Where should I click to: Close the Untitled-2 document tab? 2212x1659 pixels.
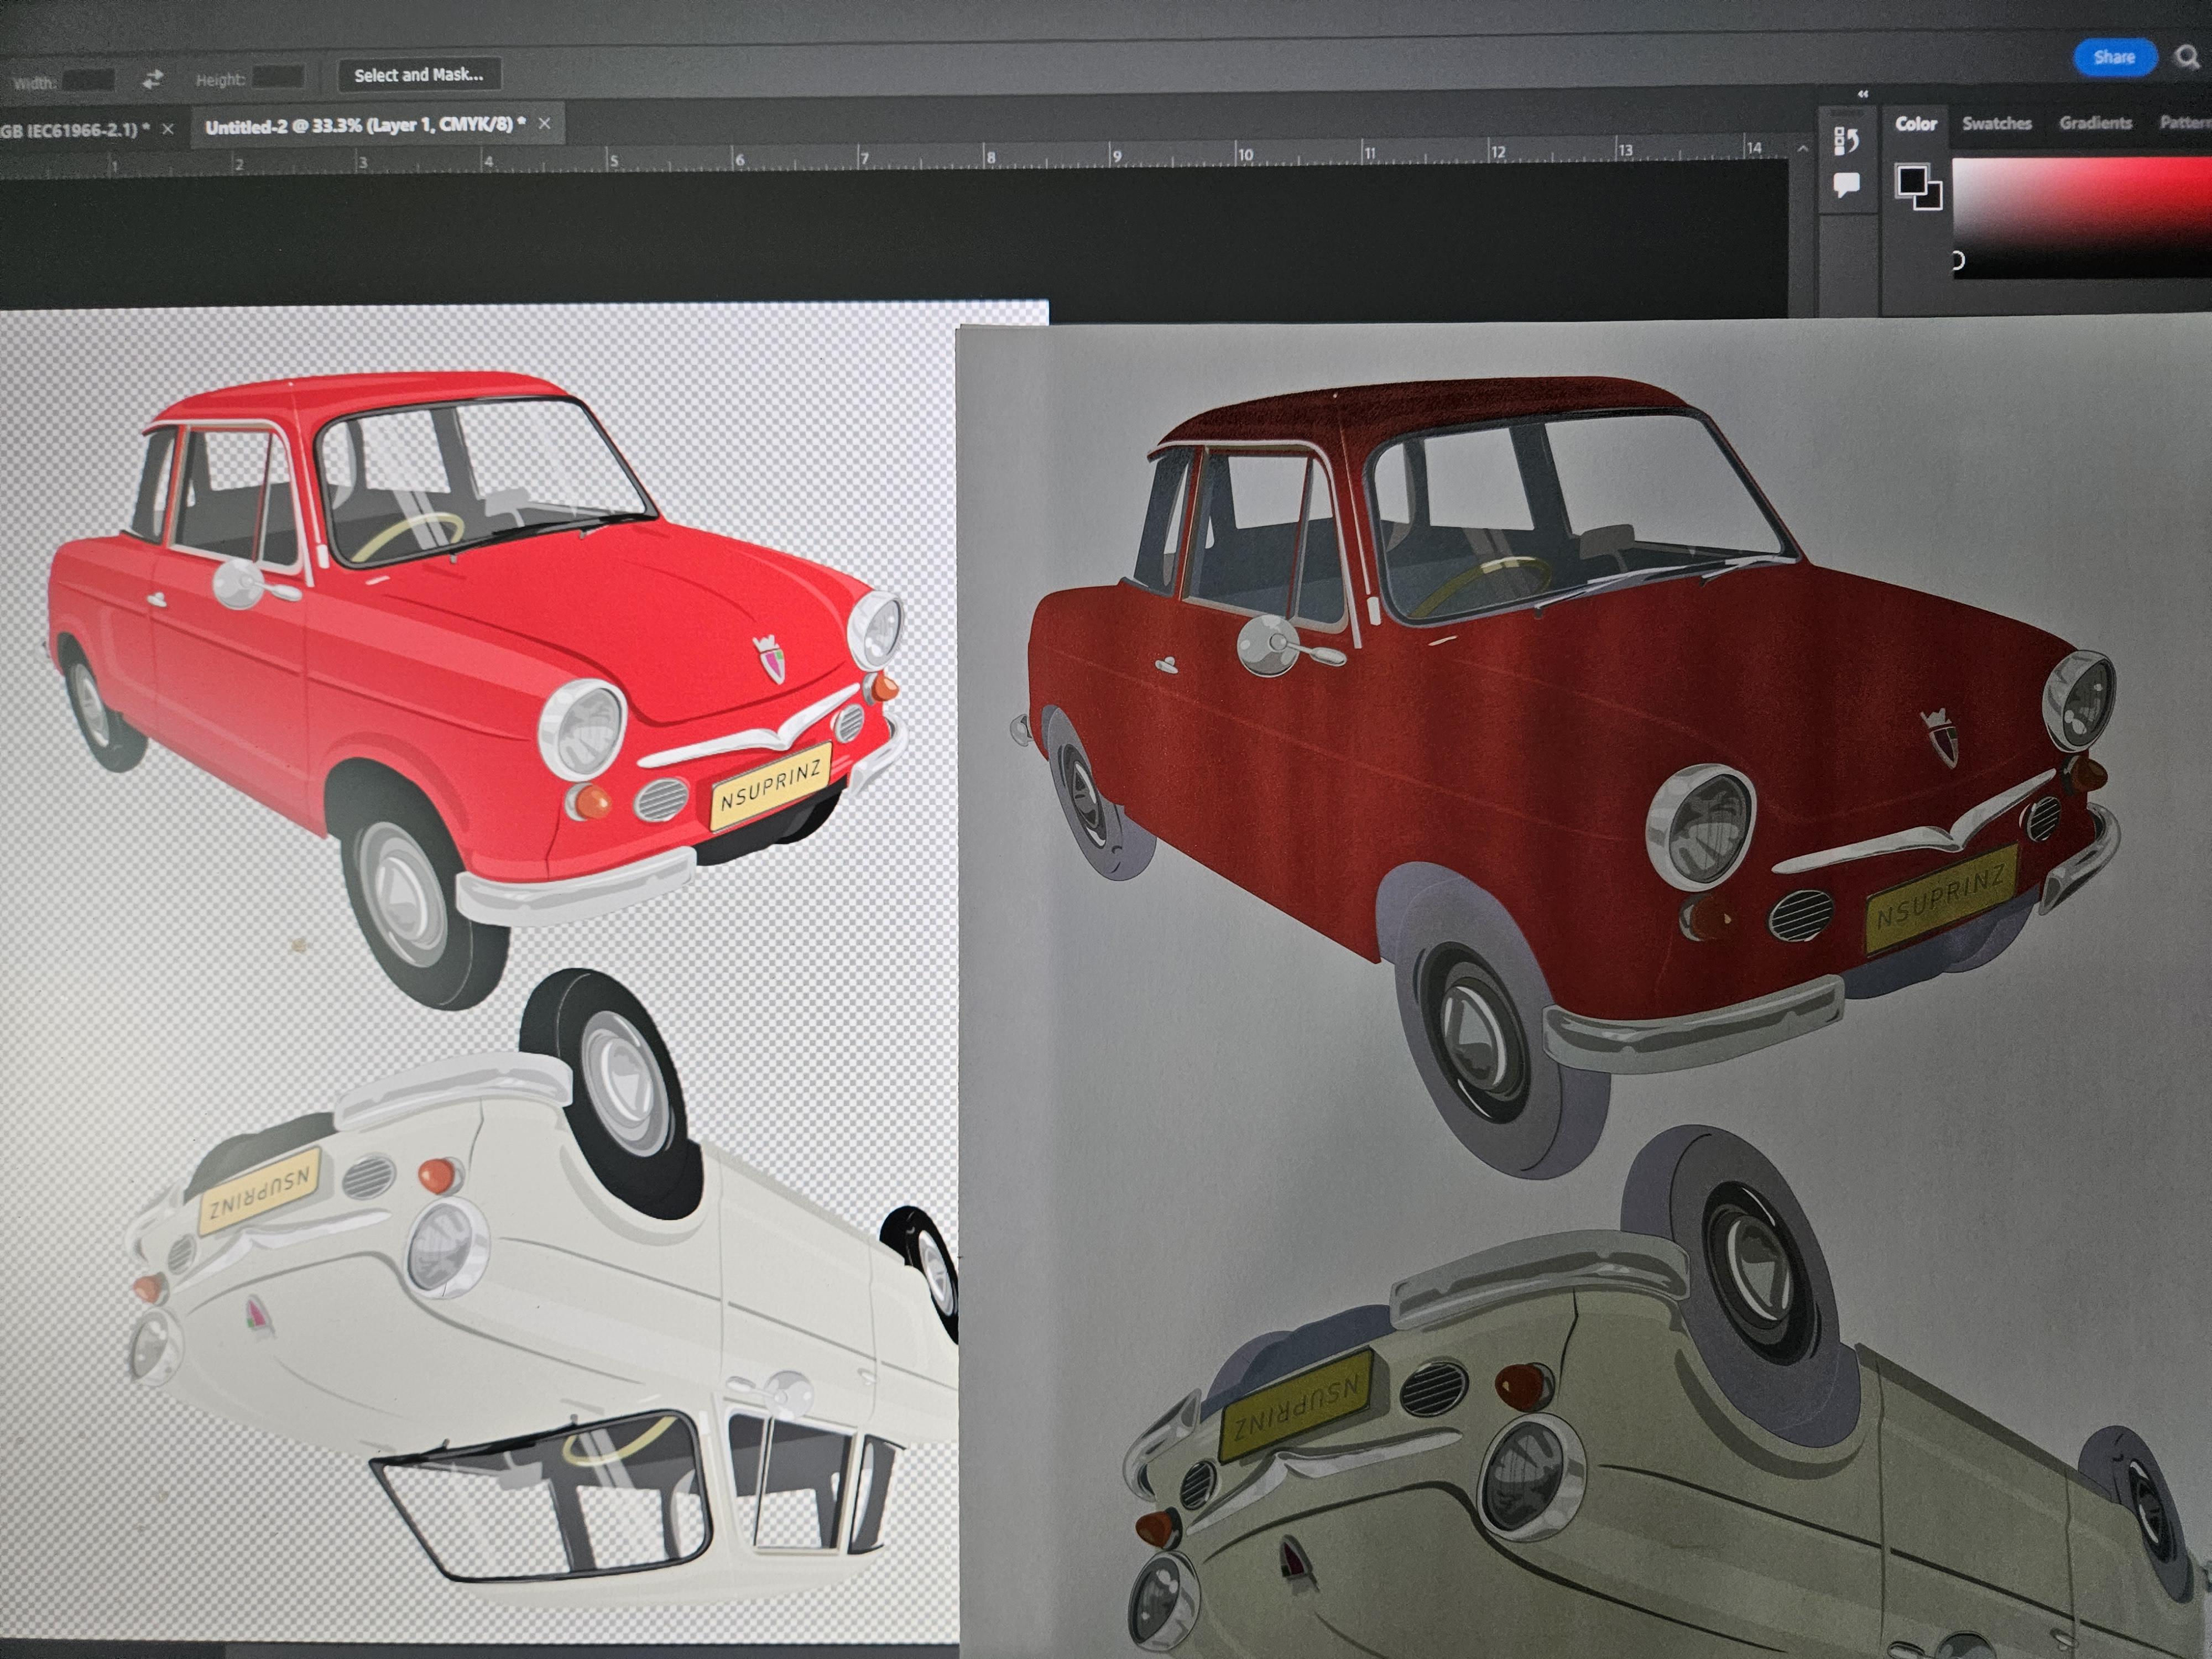pyautogui.click(x=544, y=124)
